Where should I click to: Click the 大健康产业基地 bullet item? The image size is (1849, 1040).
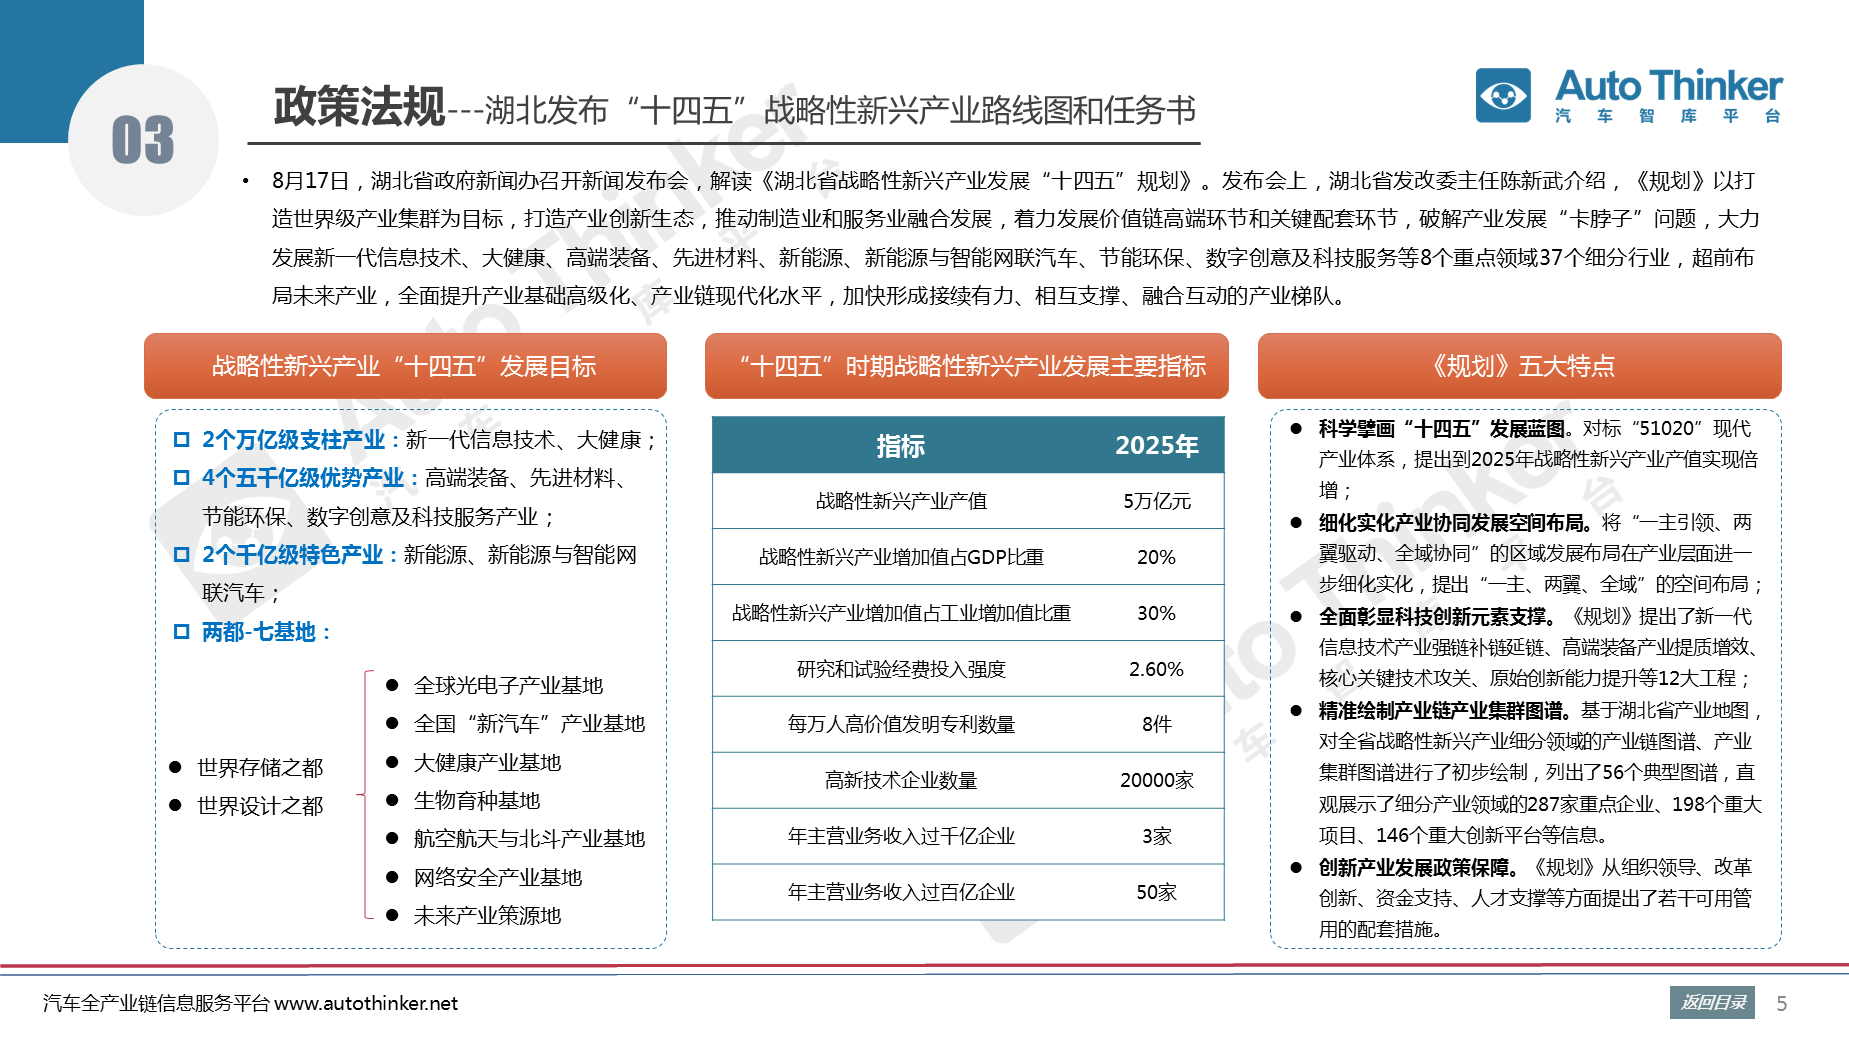click(x=488, y=763)
